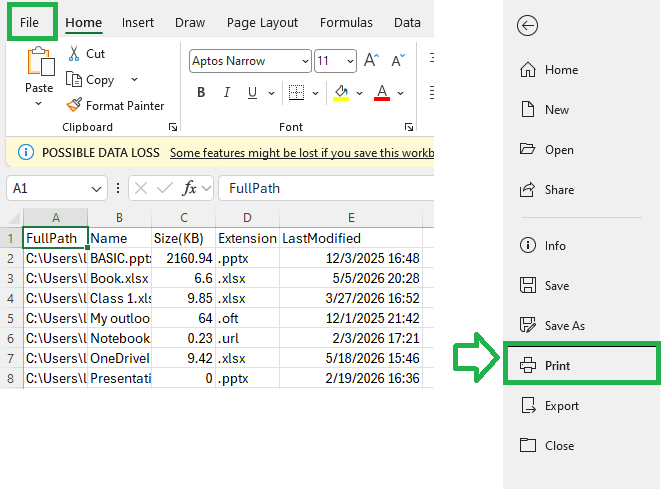Select the OneDrive name cell
Screen dimensions: 661x489
coord(120,358)
